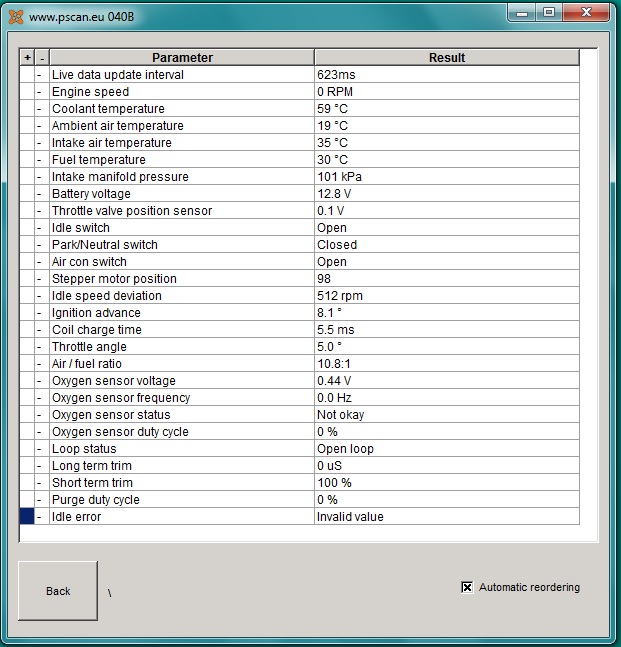Screen dimensions: 621x647
Task: Click the 101 kPa result value
Action: click(447, 177)
